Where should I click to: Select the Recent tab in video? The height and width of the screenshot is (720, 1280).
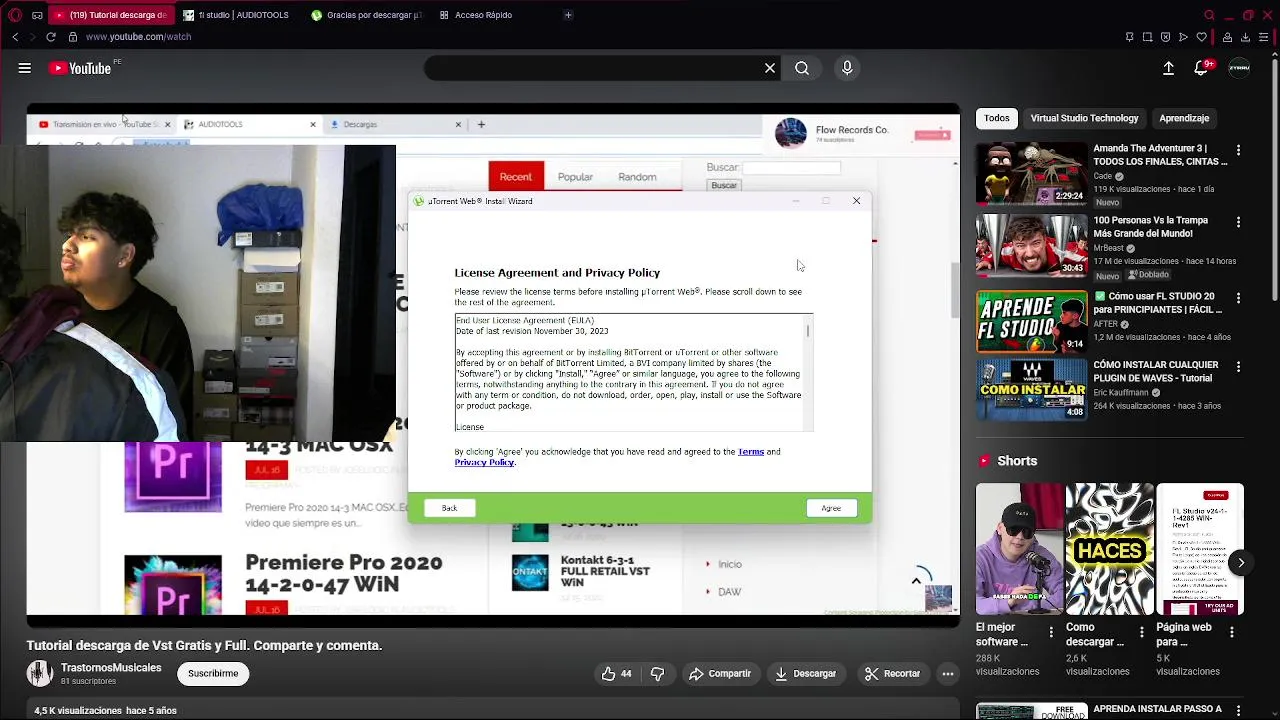(x=516, y=176)
